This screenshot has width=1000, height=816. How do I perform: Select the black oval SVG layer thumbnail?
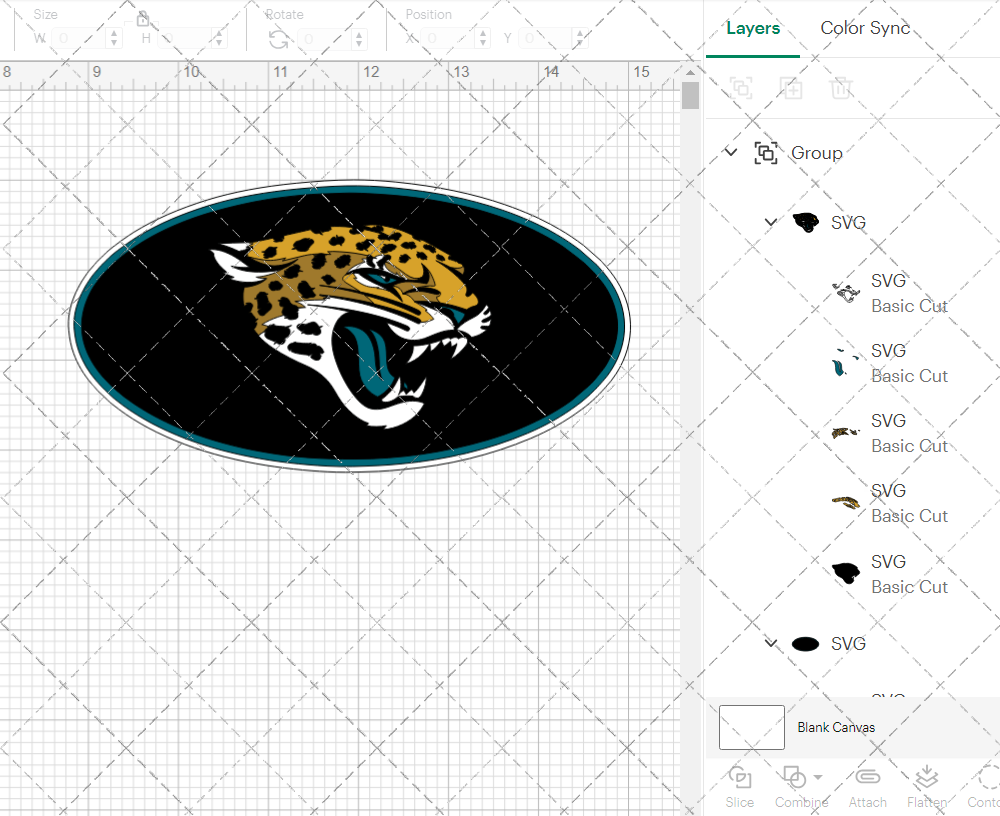(805, 644)
